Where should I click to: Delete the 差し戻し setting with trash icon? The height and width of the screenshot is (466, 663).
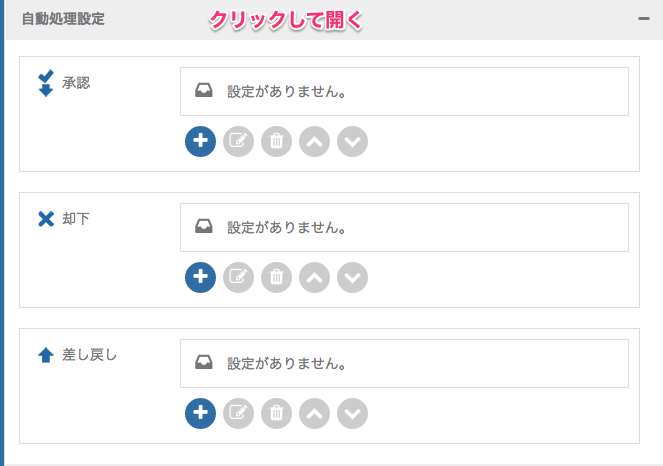point(277,414)
